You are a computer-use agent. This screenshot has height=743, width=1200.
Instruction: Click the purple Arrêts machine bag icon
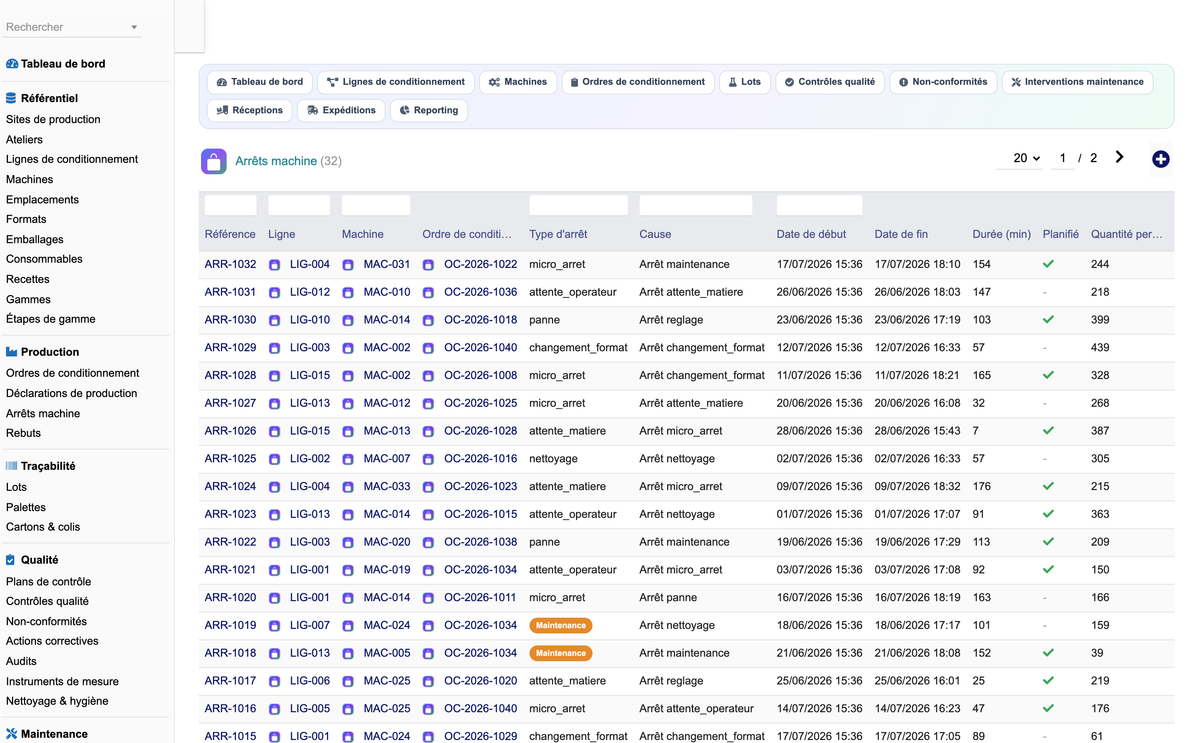click(x=213, y=161)
